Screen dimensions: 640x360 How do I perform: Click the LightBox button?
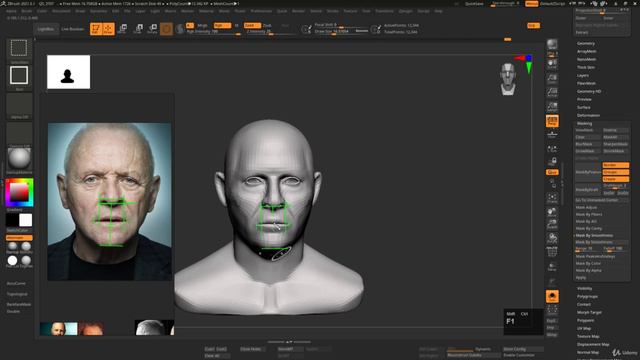[x=46, y=29]
